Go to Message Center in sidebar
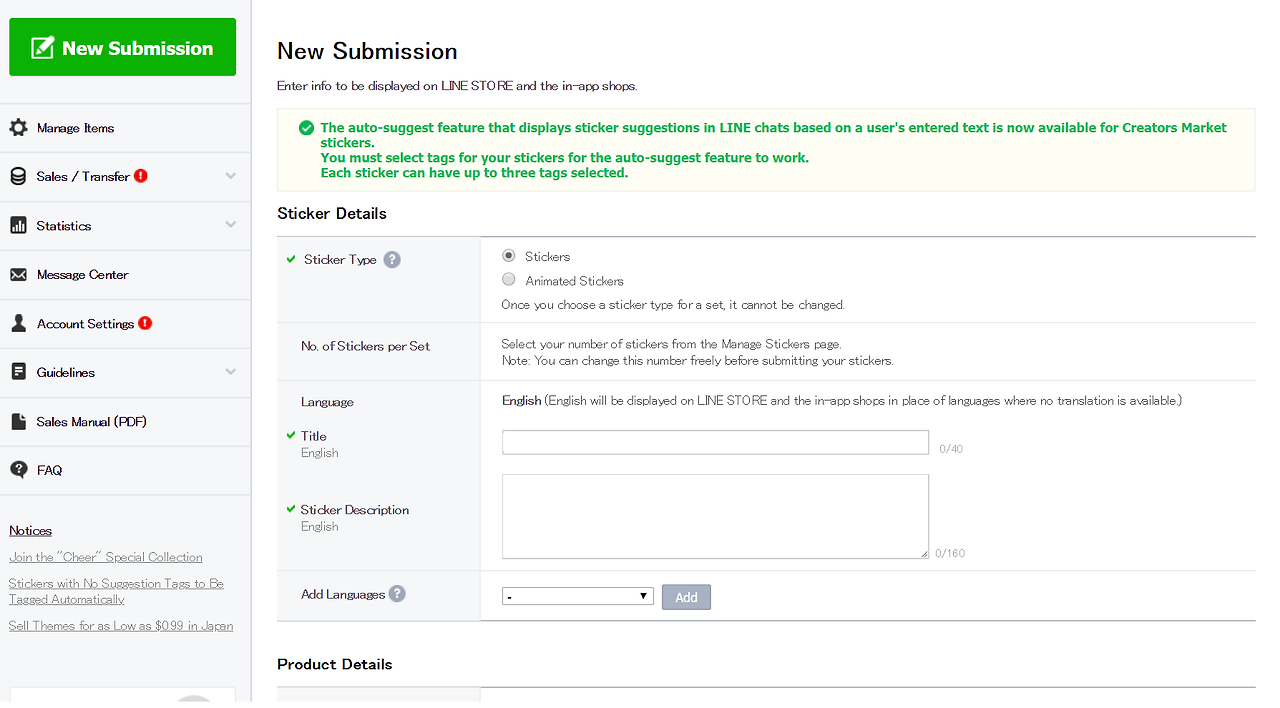1280x708 pixels. [82, 275]
